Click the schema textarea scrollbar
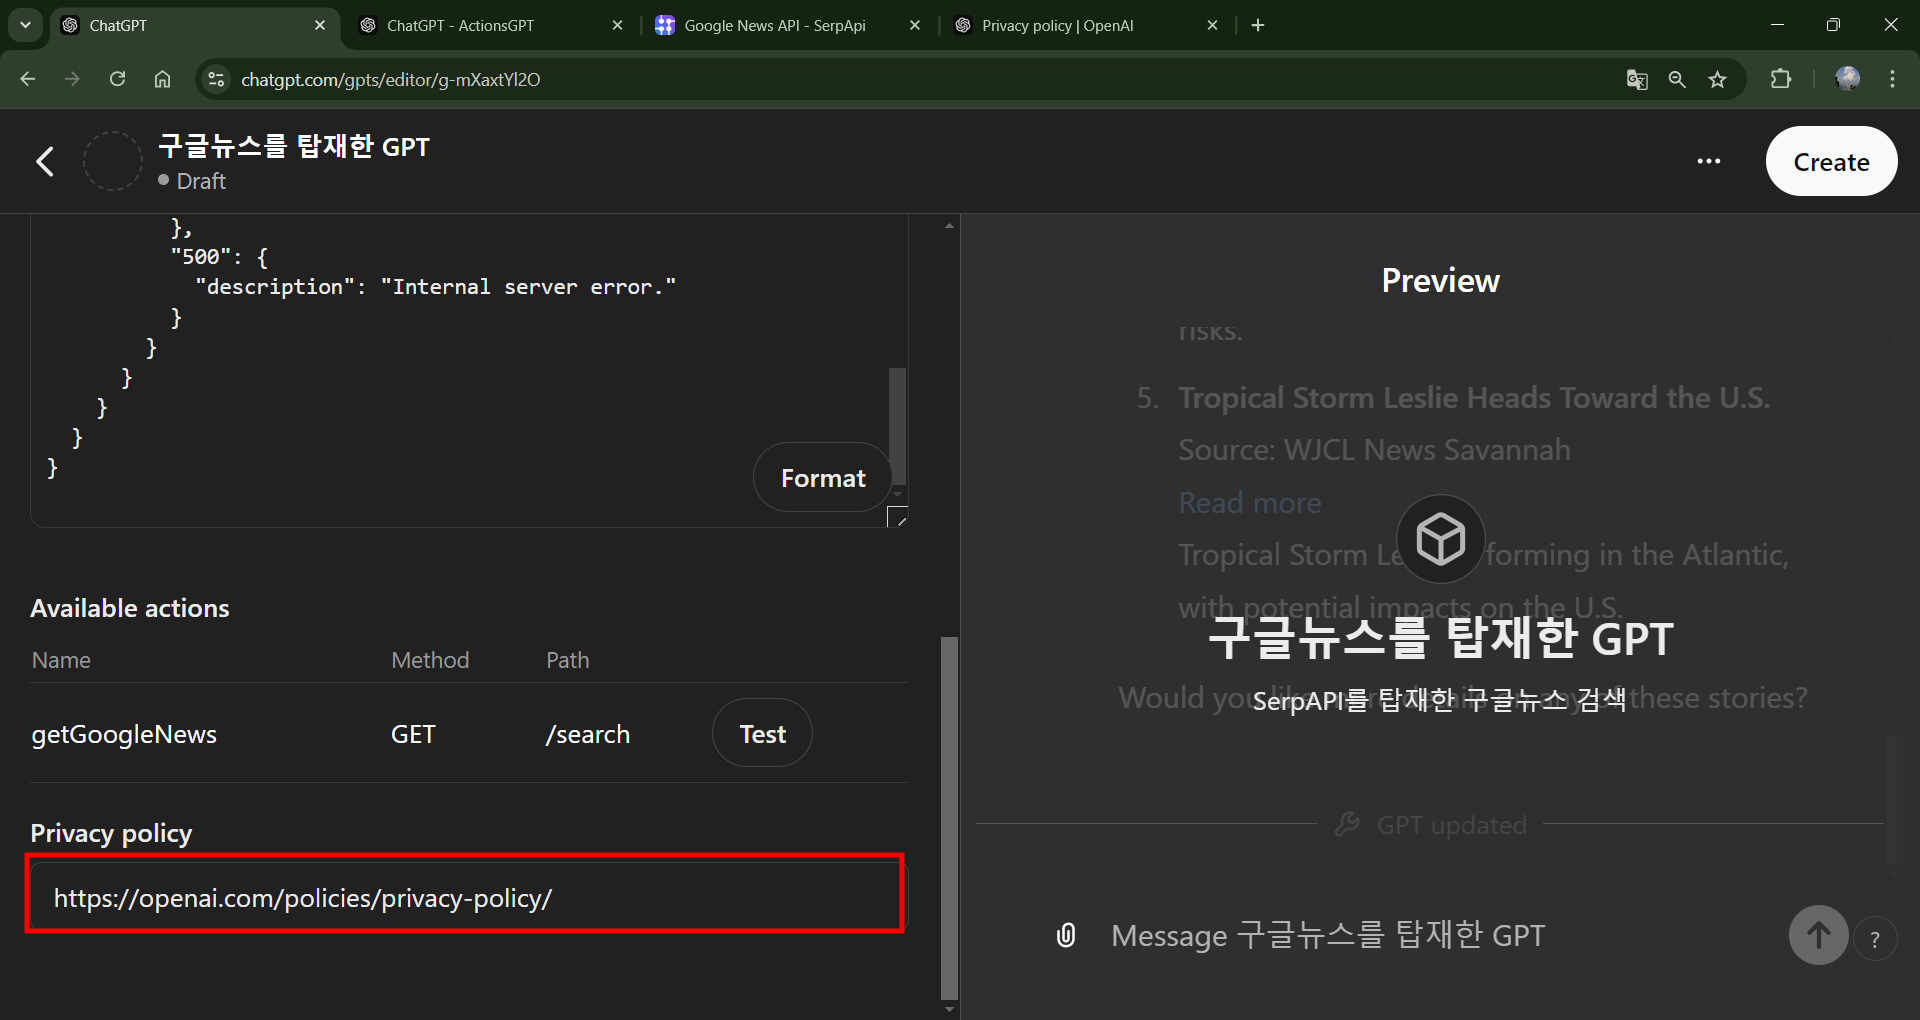The width and height of the screenshot is (1920, 1020). pyautogui.click(x=898, y=427)
